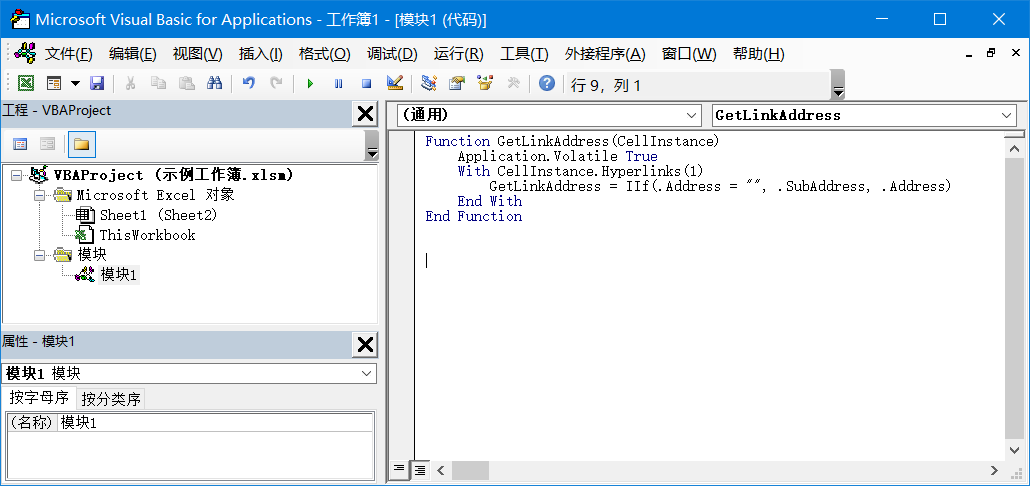Select VBAProject (示例工作簿.xlsm) root node
This screenshot has width=1030, height=486.
click(x=173, y=175)
